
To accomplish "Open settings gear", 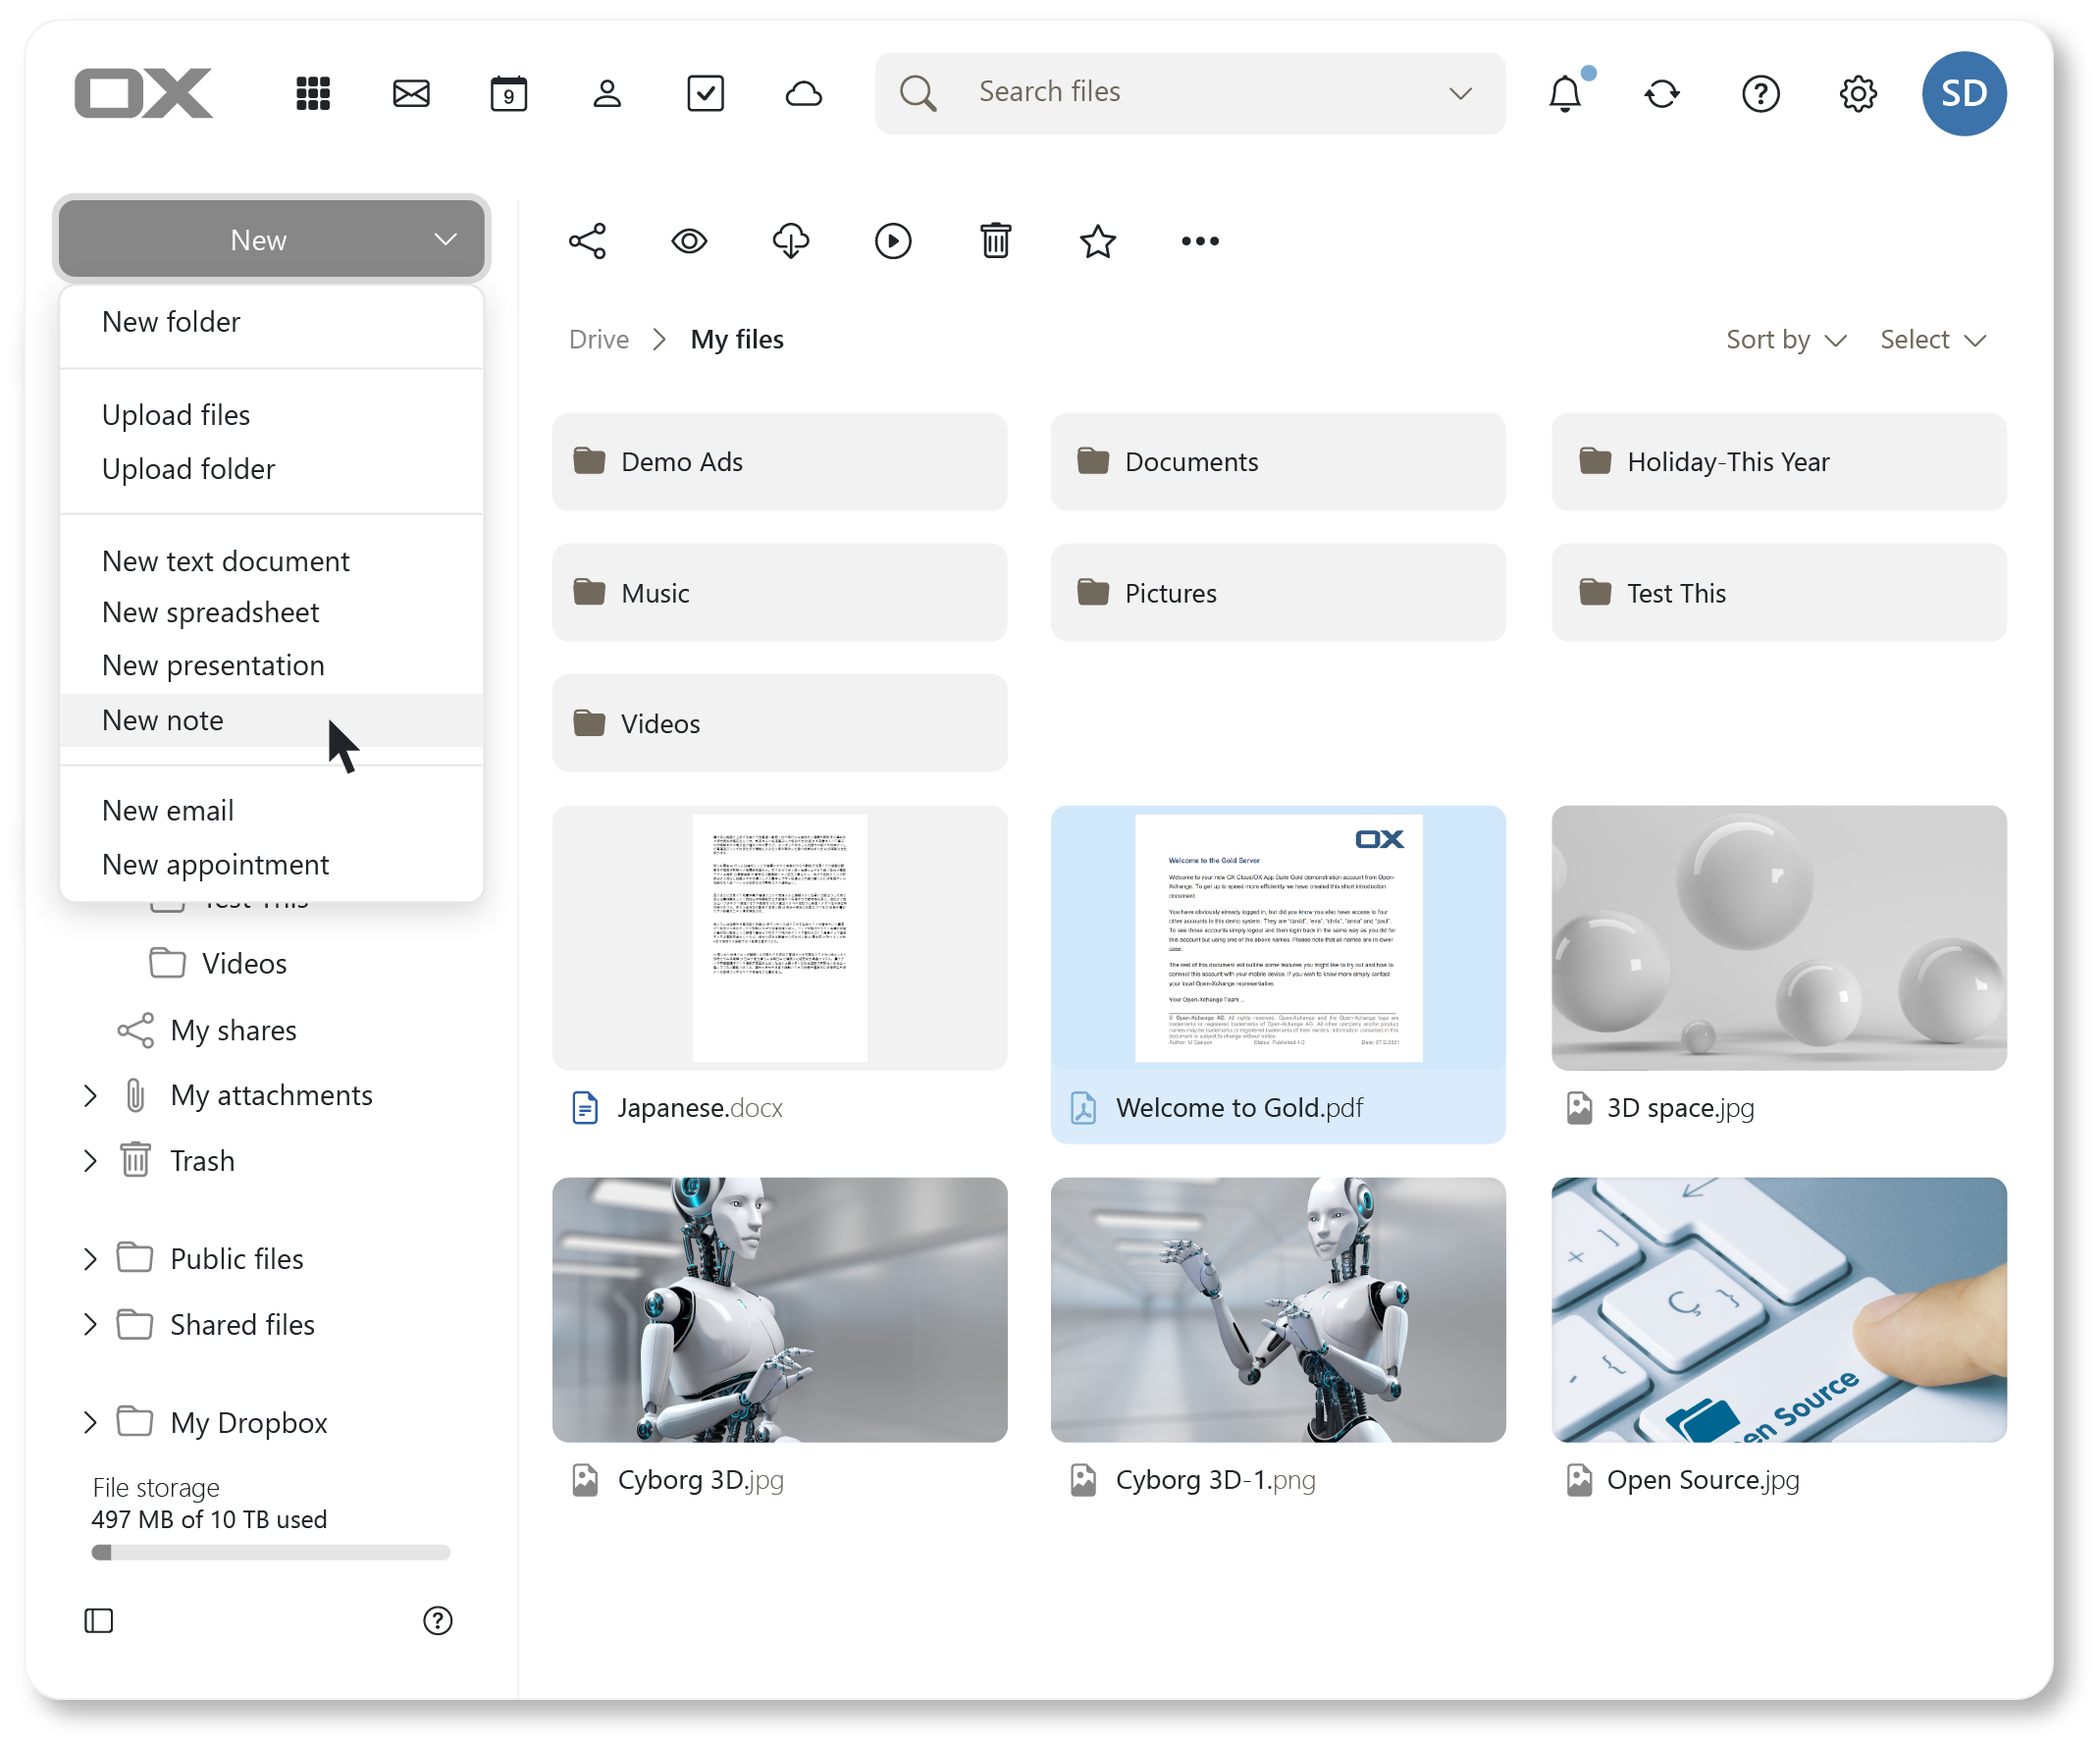I will click(x=1858, y=93).
